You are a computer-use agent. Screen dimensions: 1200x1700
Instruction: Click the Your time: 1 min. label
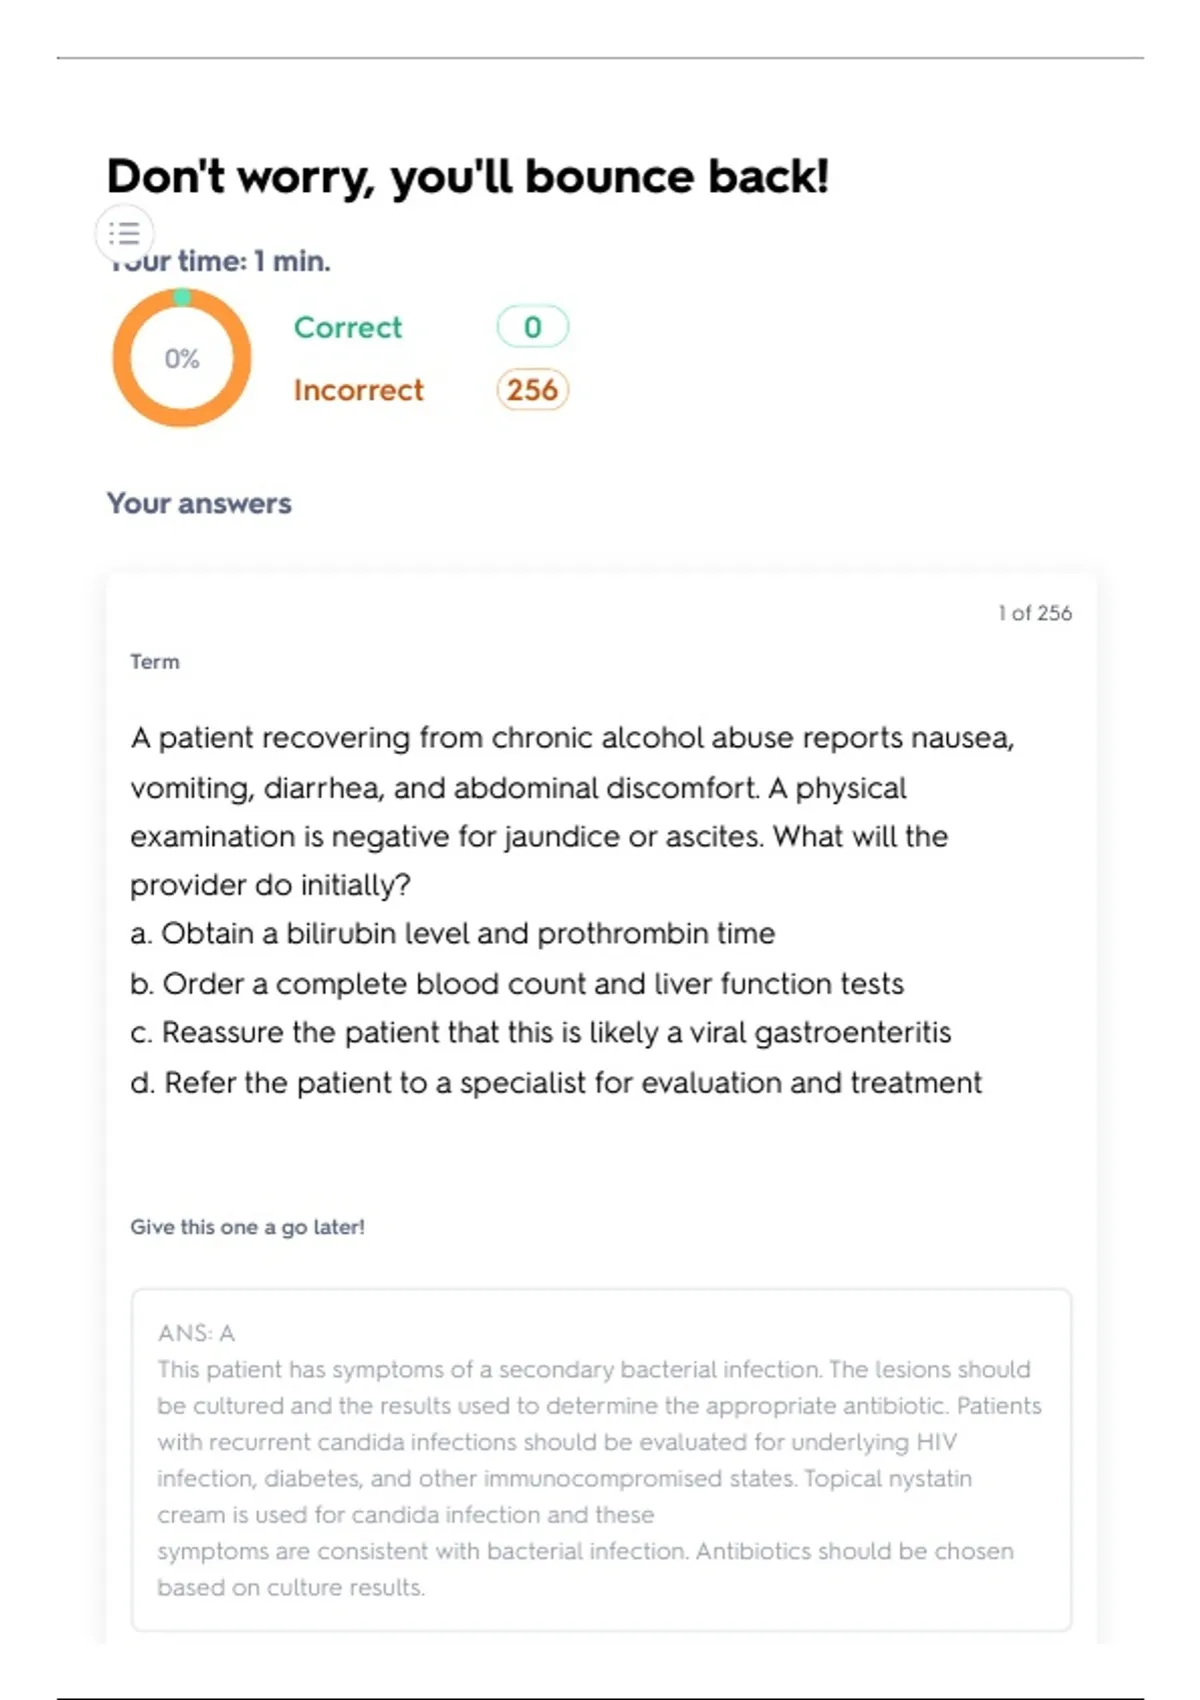[220, 261]
